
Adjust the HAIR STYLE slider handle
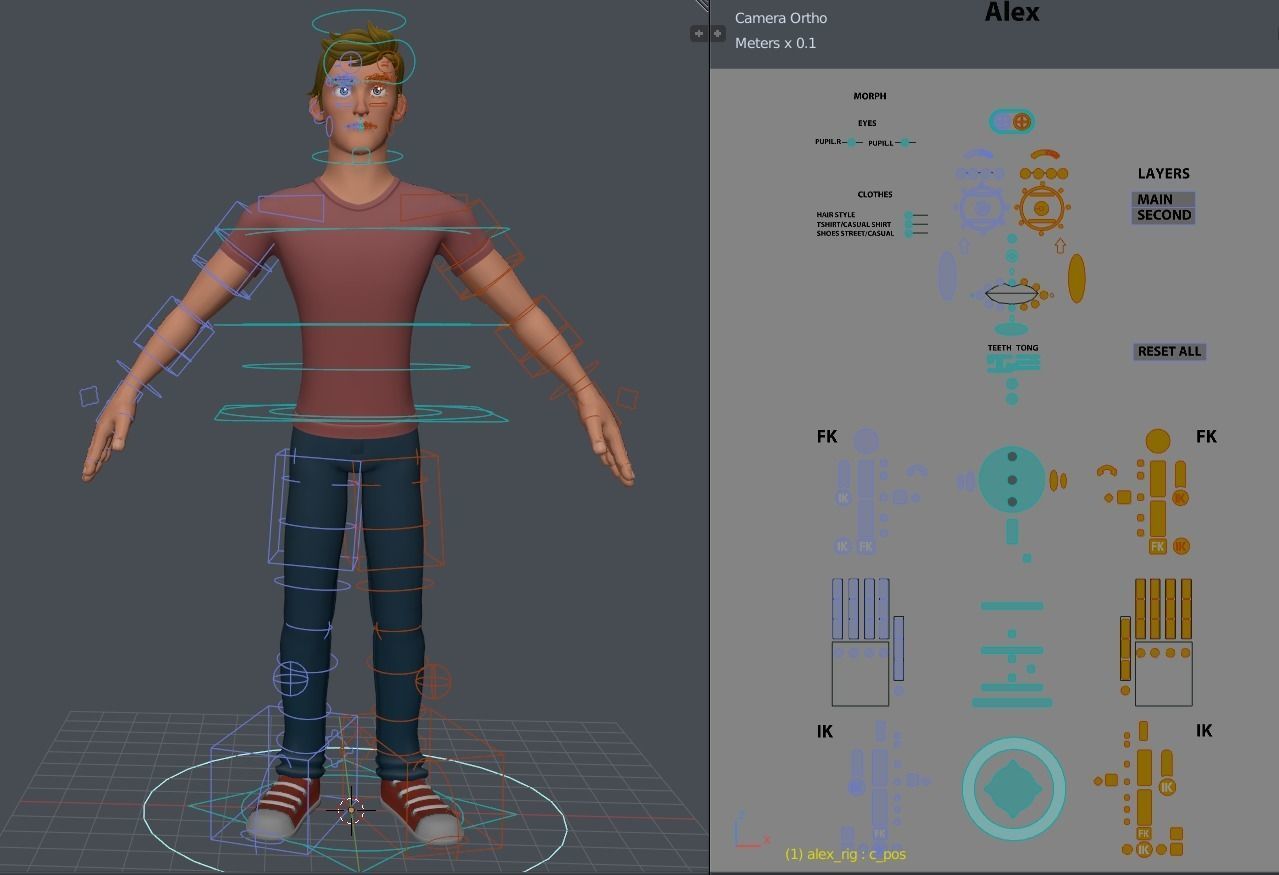(x=909, y=215)
